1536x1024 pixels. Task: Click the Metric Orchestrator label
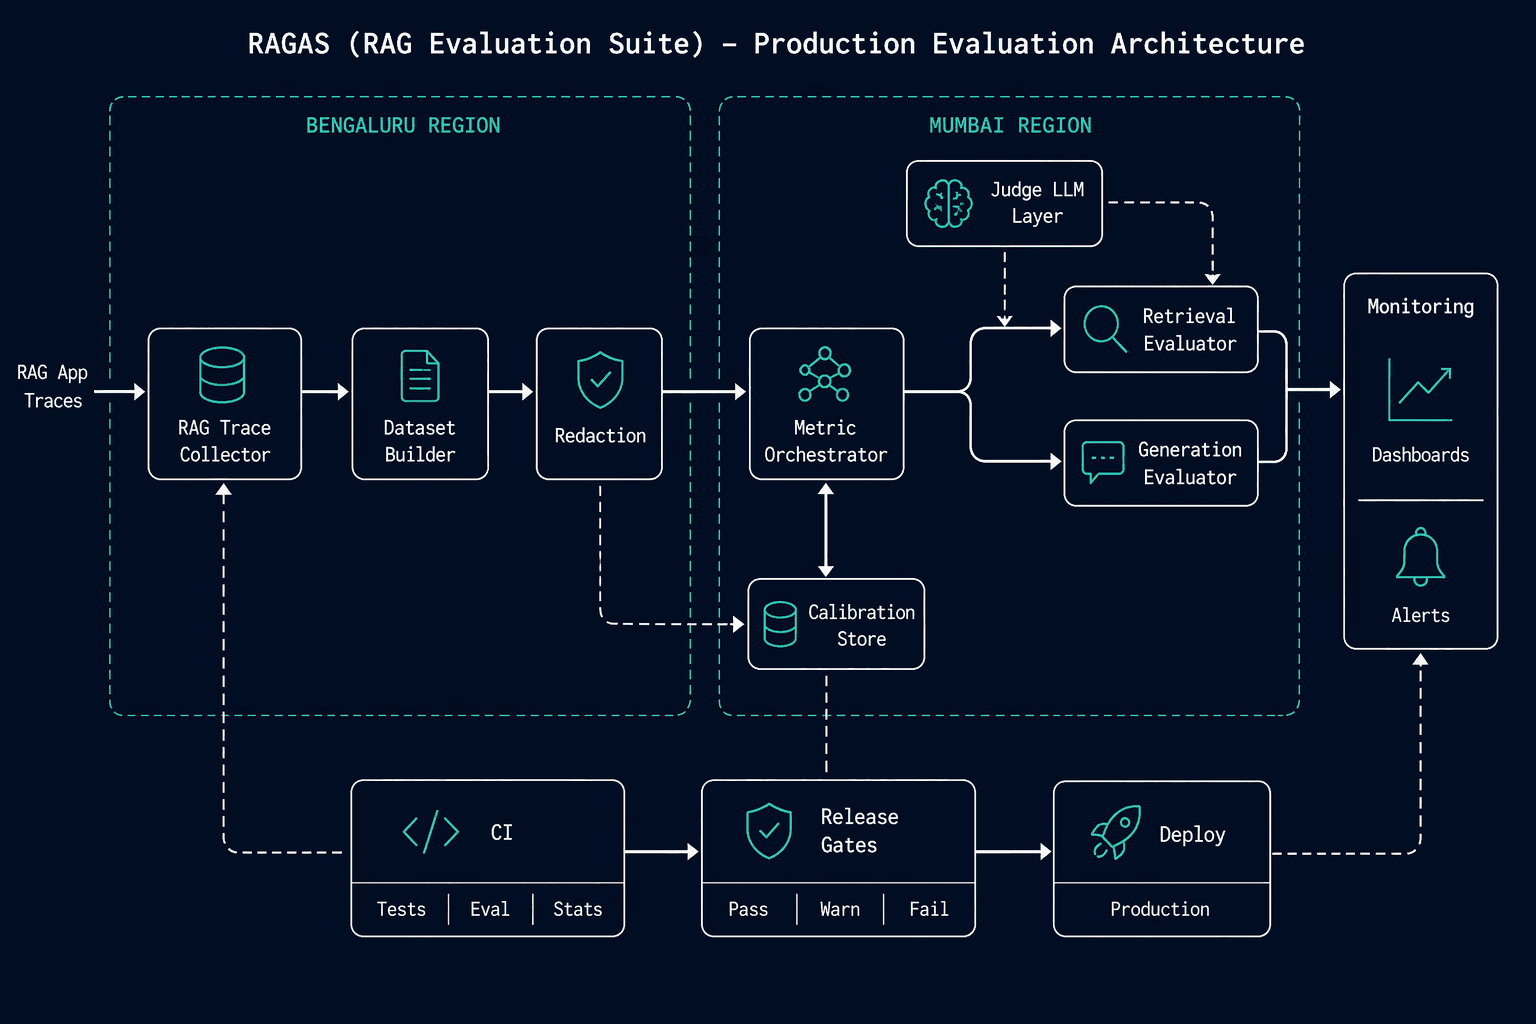coord(825,441)
